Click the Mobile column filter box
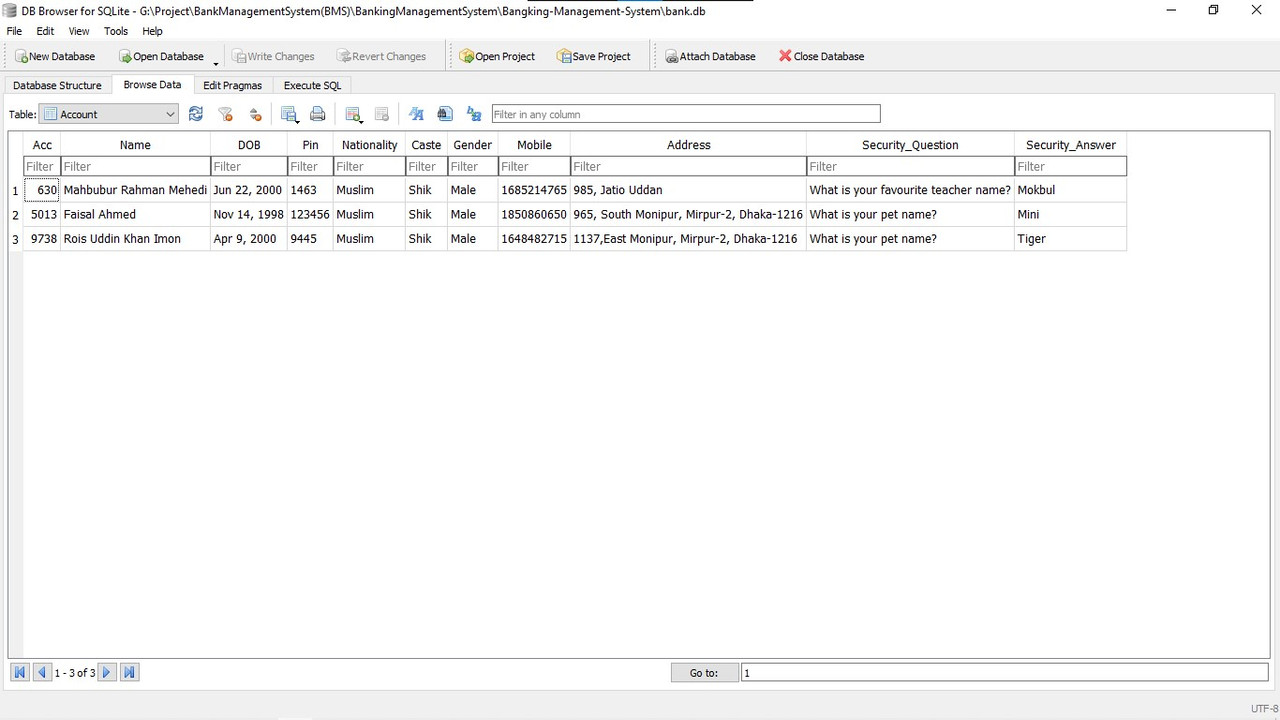1280x720 pixels. tap(534, 167)
